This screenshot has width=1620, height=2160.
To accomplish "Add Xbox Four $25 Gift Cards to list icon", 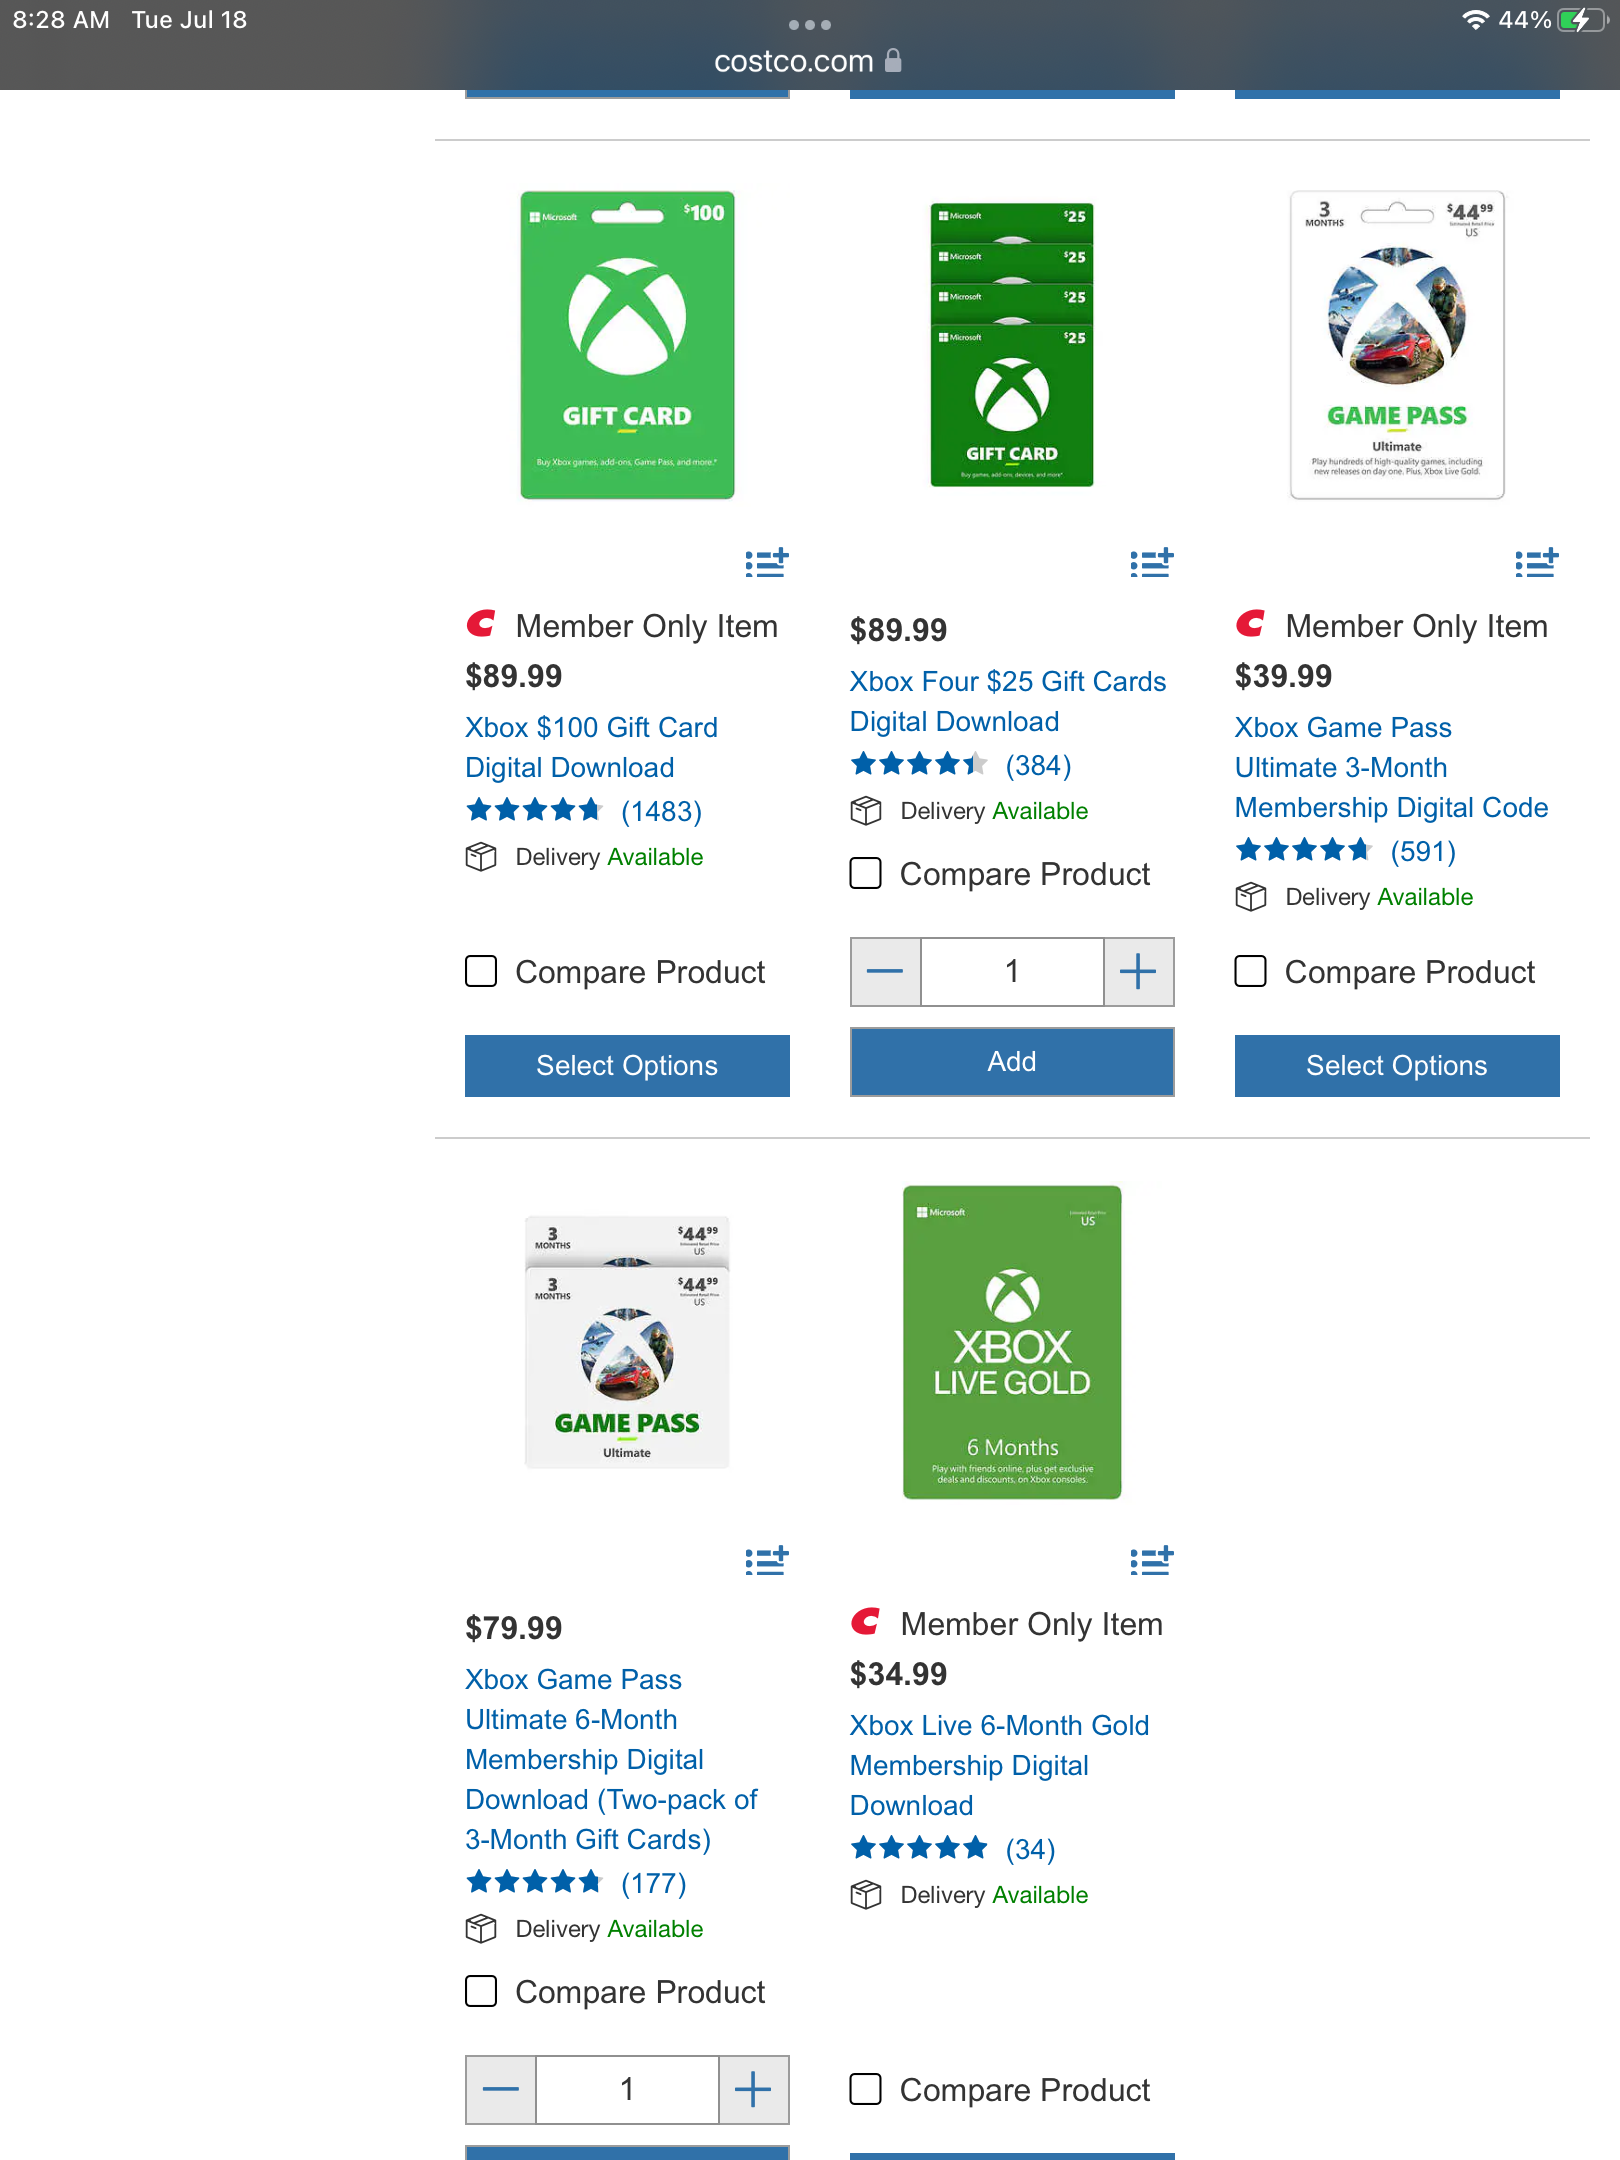I will 1152,563.
